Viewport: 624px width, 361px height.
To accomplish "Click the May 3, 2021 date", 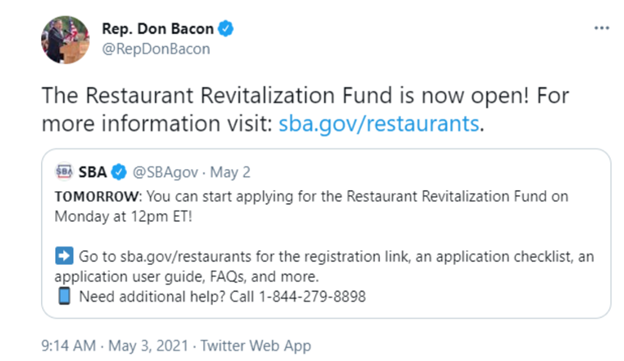I will point(148,345).
